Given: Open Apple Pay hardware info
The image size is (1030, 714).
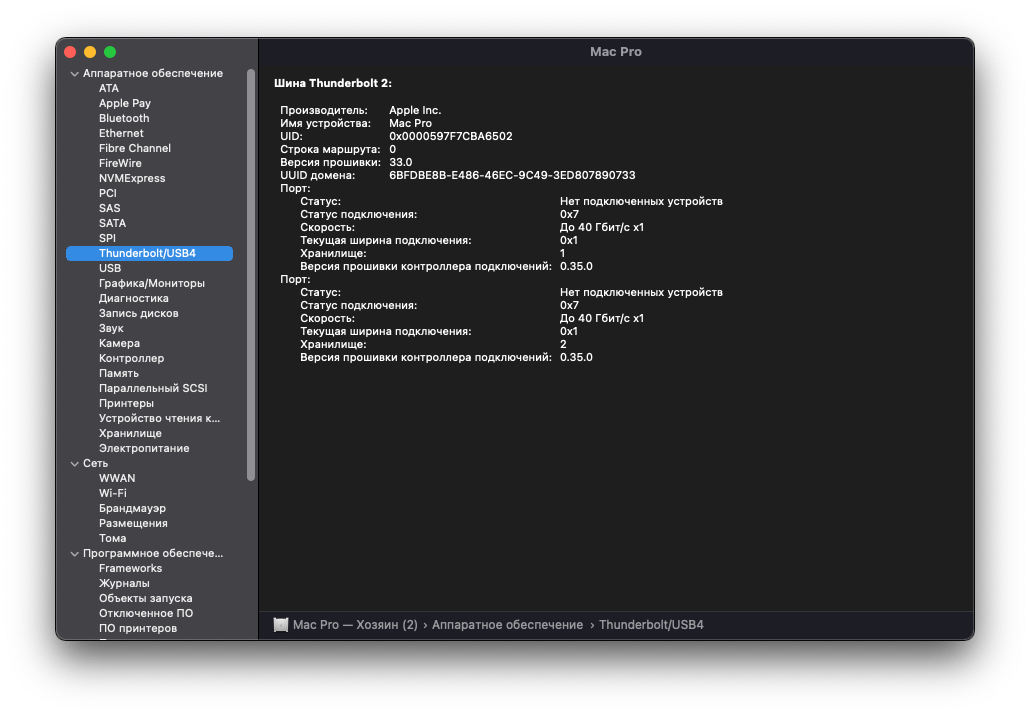Looking at the screenshot, I should [x=125, y=103].
